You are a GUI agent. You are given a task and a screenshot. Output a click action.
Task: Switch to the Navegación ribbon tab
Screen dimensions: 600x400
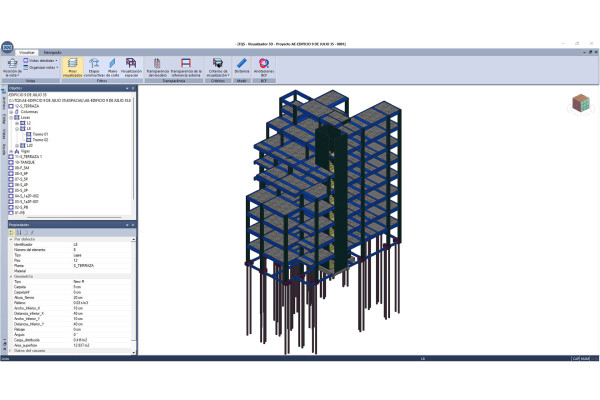pyautogui.click(x=52, y=52)
